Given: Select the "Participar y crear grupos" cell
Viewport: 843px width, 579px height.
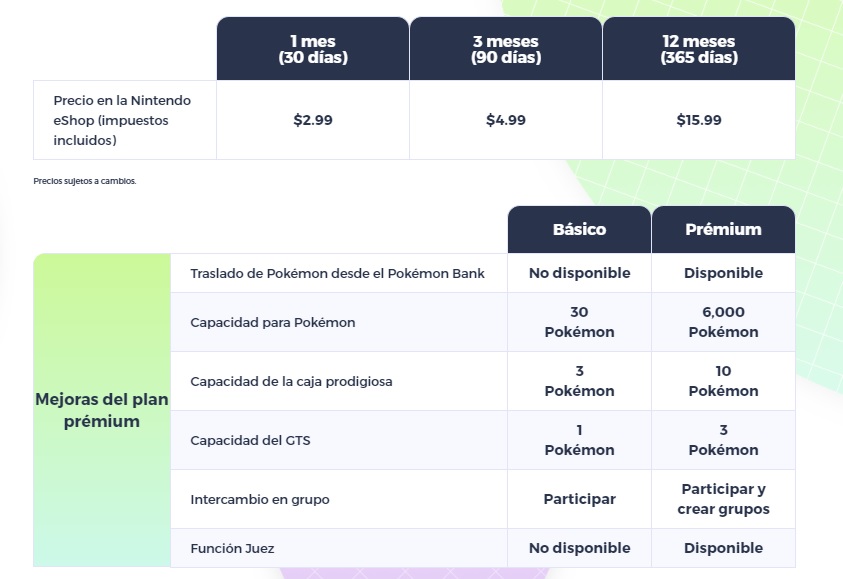Looking at the screenshot, I should (x=723, y=499).
